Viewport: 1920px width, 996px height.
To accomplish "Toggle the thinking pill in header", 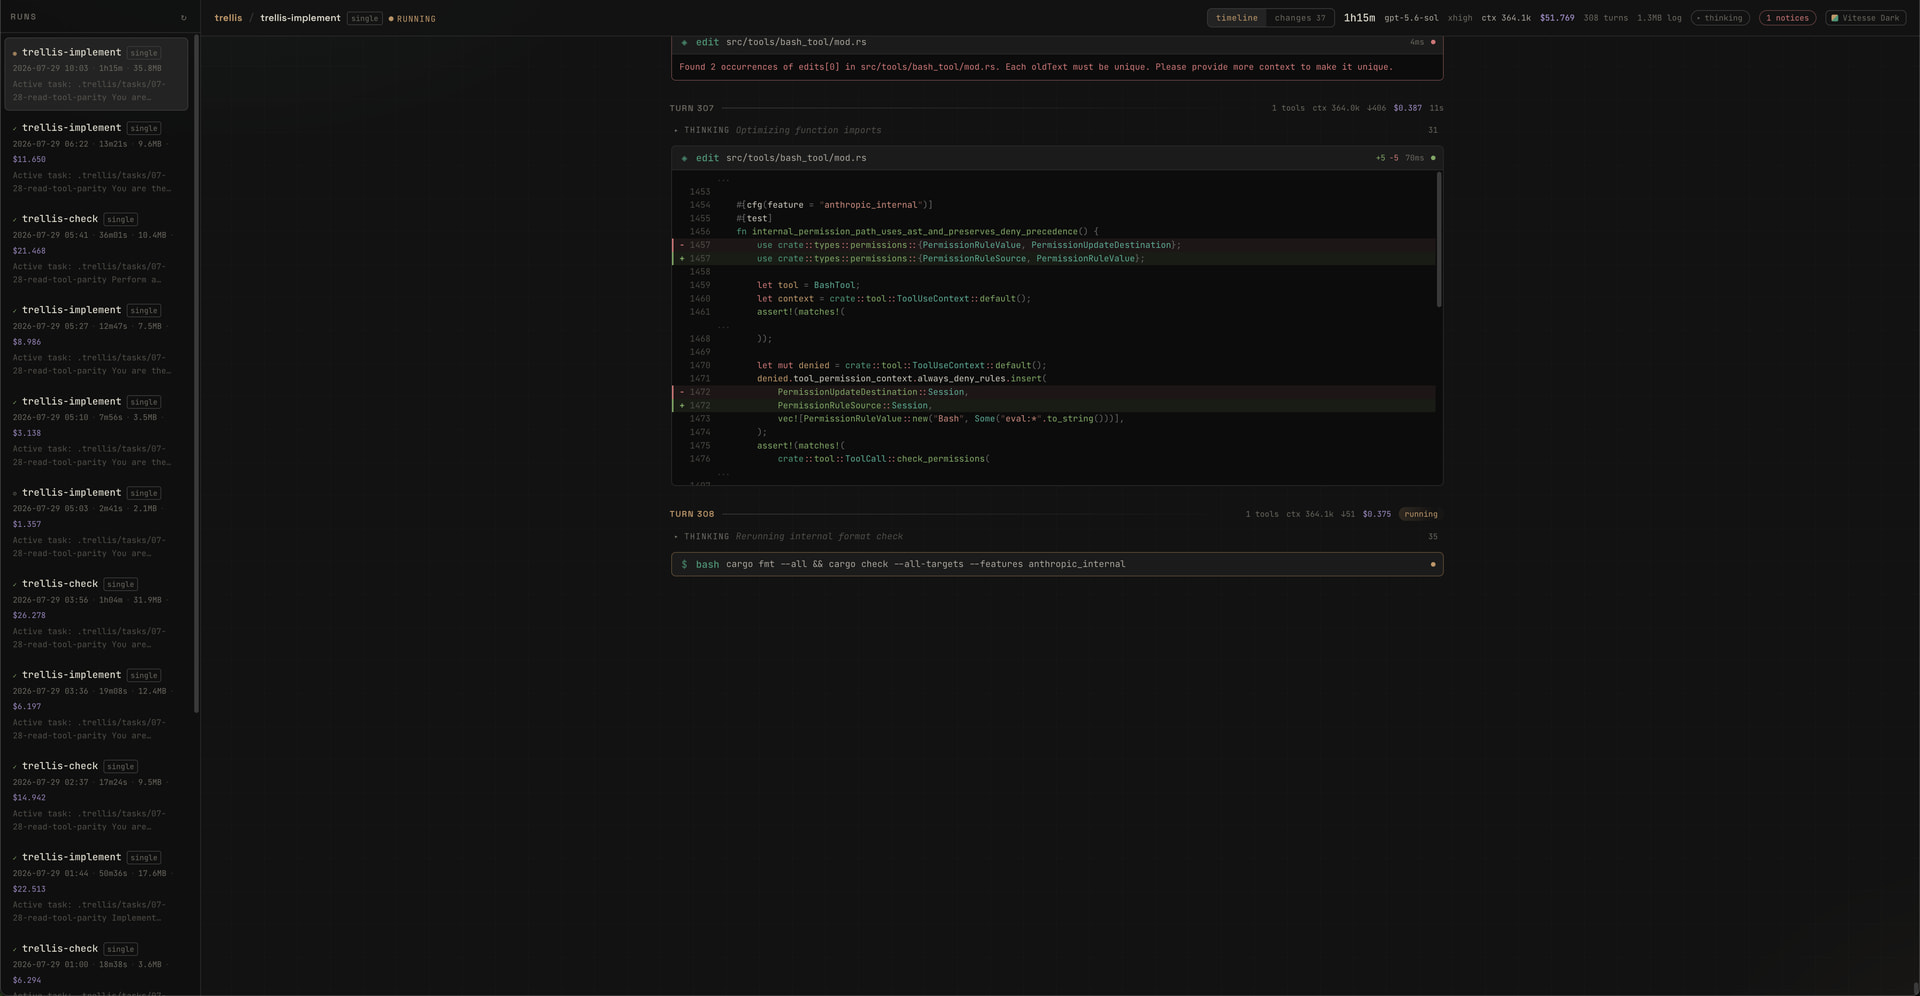I will 1719,18.
